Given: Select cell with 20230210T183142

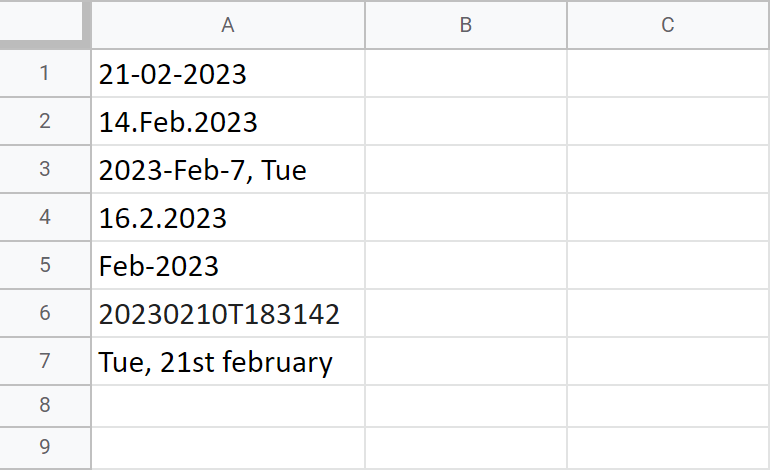Looking at the screenshot, I should (x=228, y=313).
